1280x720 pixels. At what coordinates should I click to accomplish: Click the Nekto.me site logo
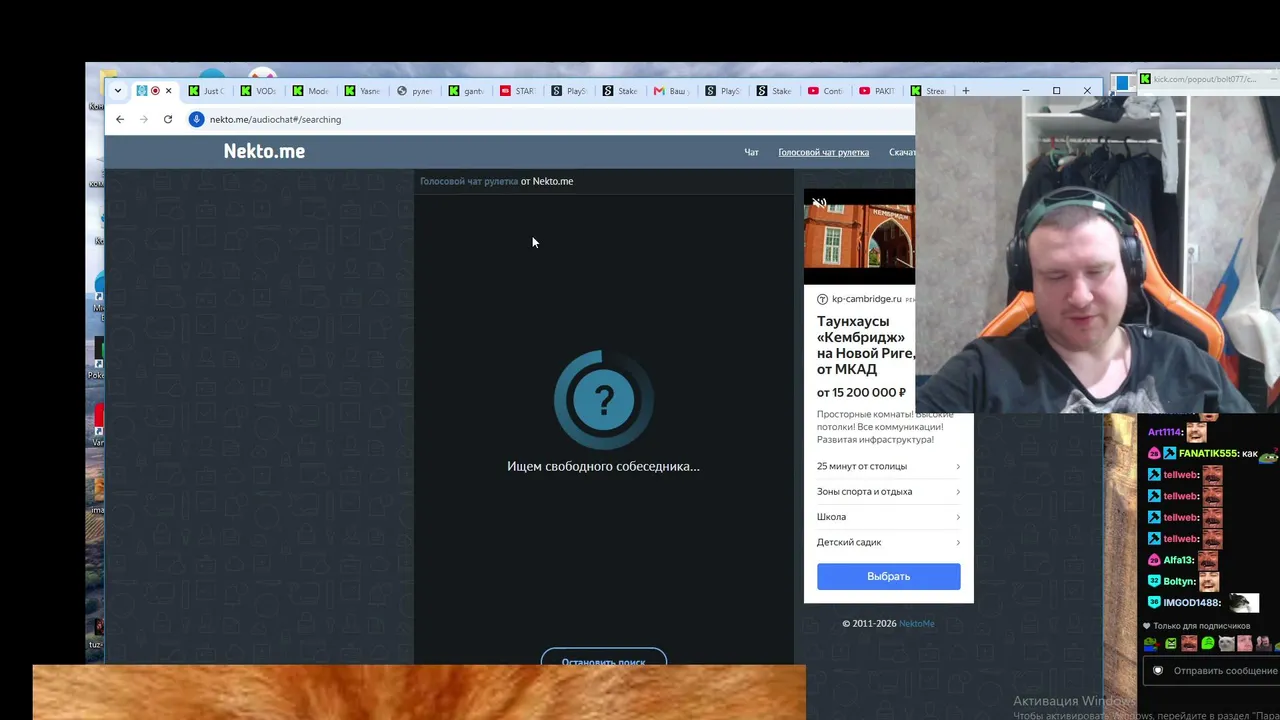click(x=264, y=151)
